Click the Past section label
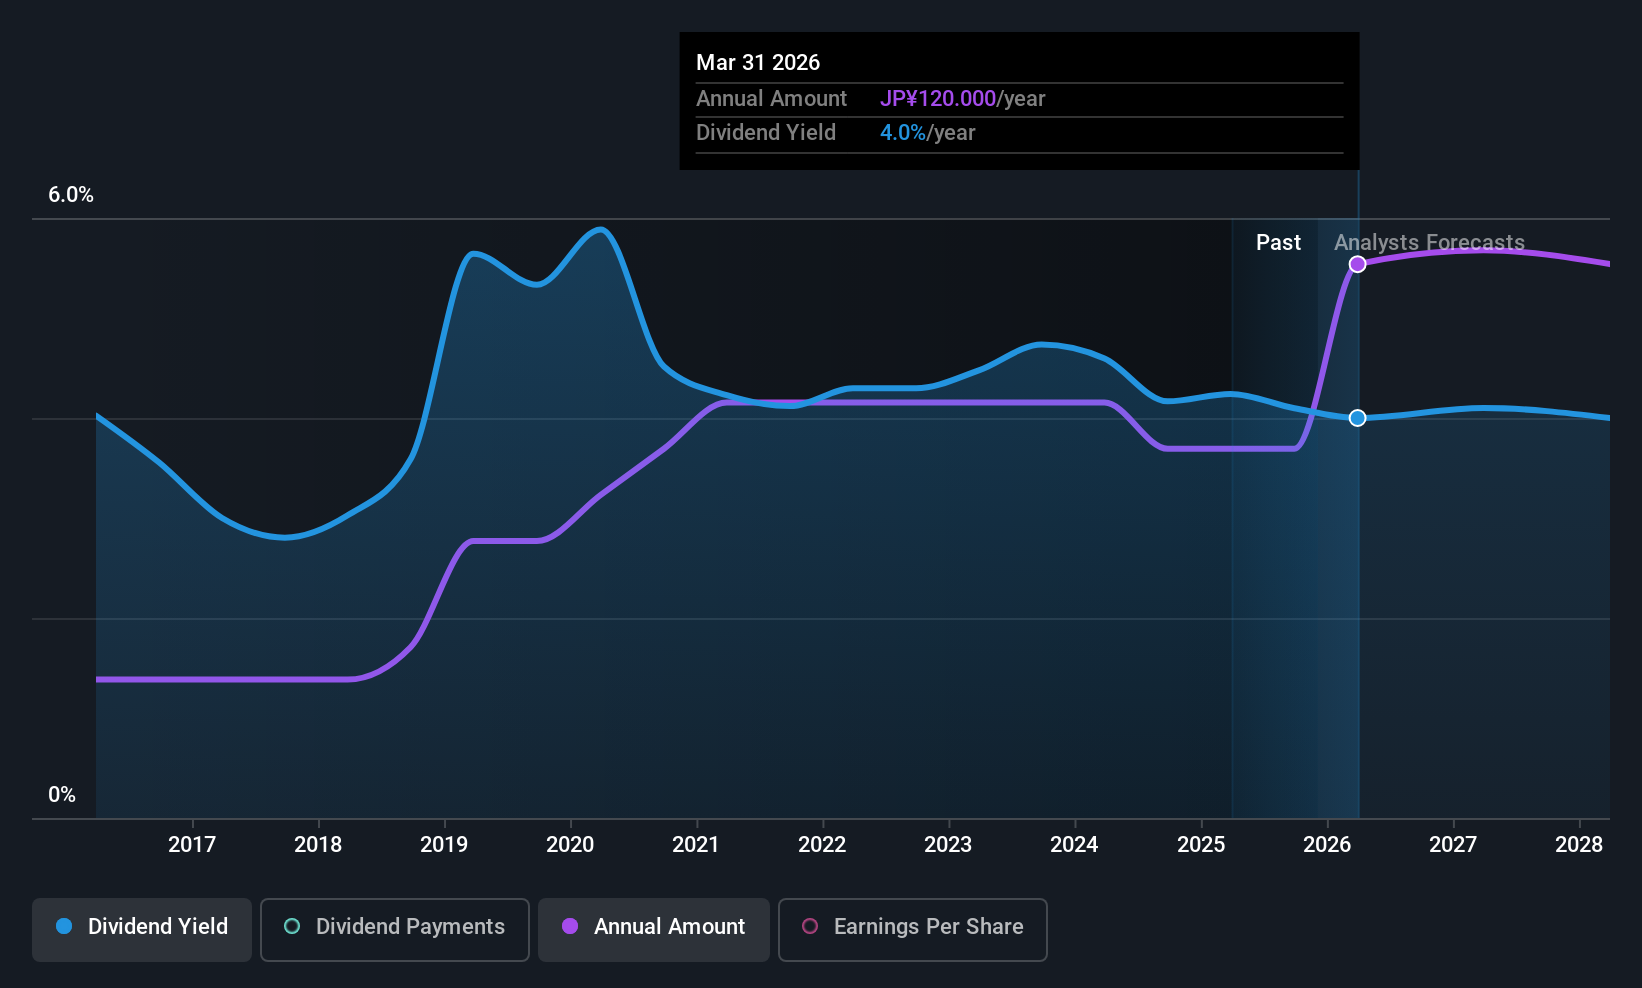The width and height of the screenshot is (1642, 988). pos(1278,243)
